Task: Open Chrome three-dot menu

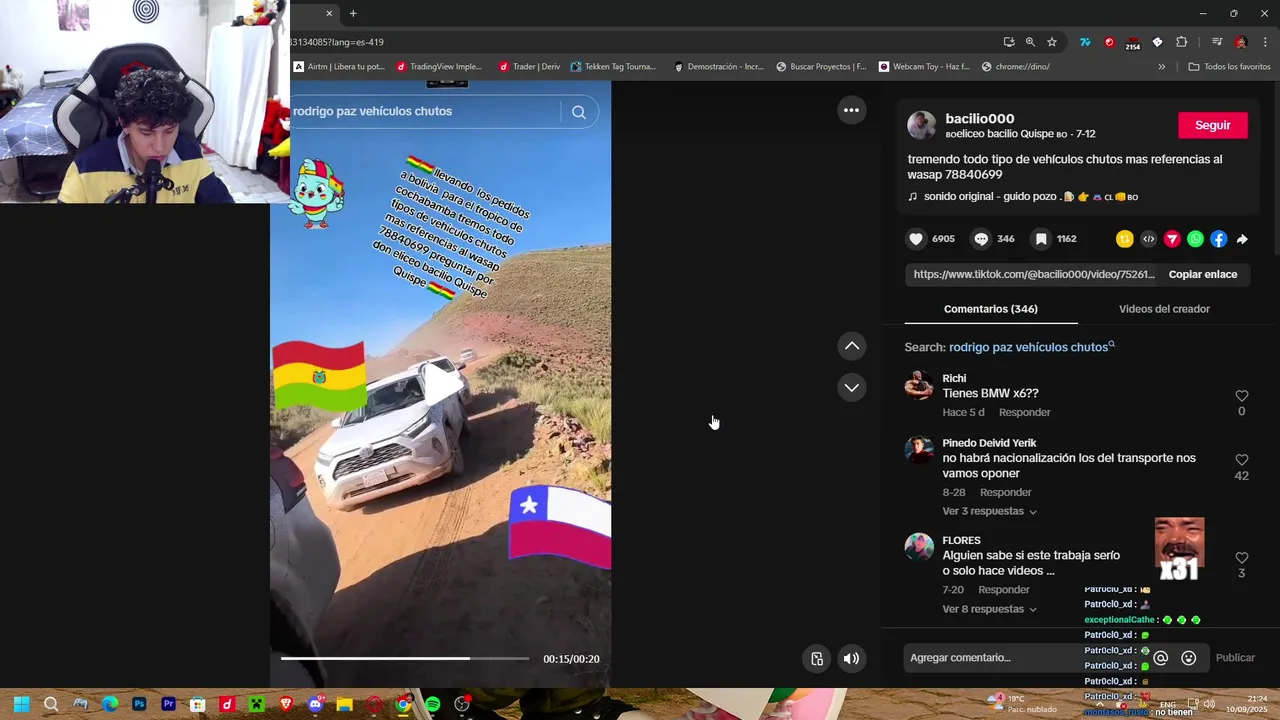Action: 1264,42
